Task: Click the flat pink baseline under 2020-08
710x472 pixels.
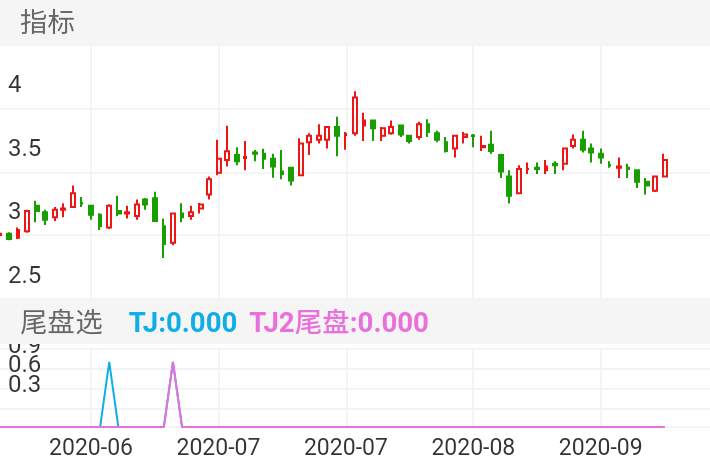Action: click(x=473, y=427)
